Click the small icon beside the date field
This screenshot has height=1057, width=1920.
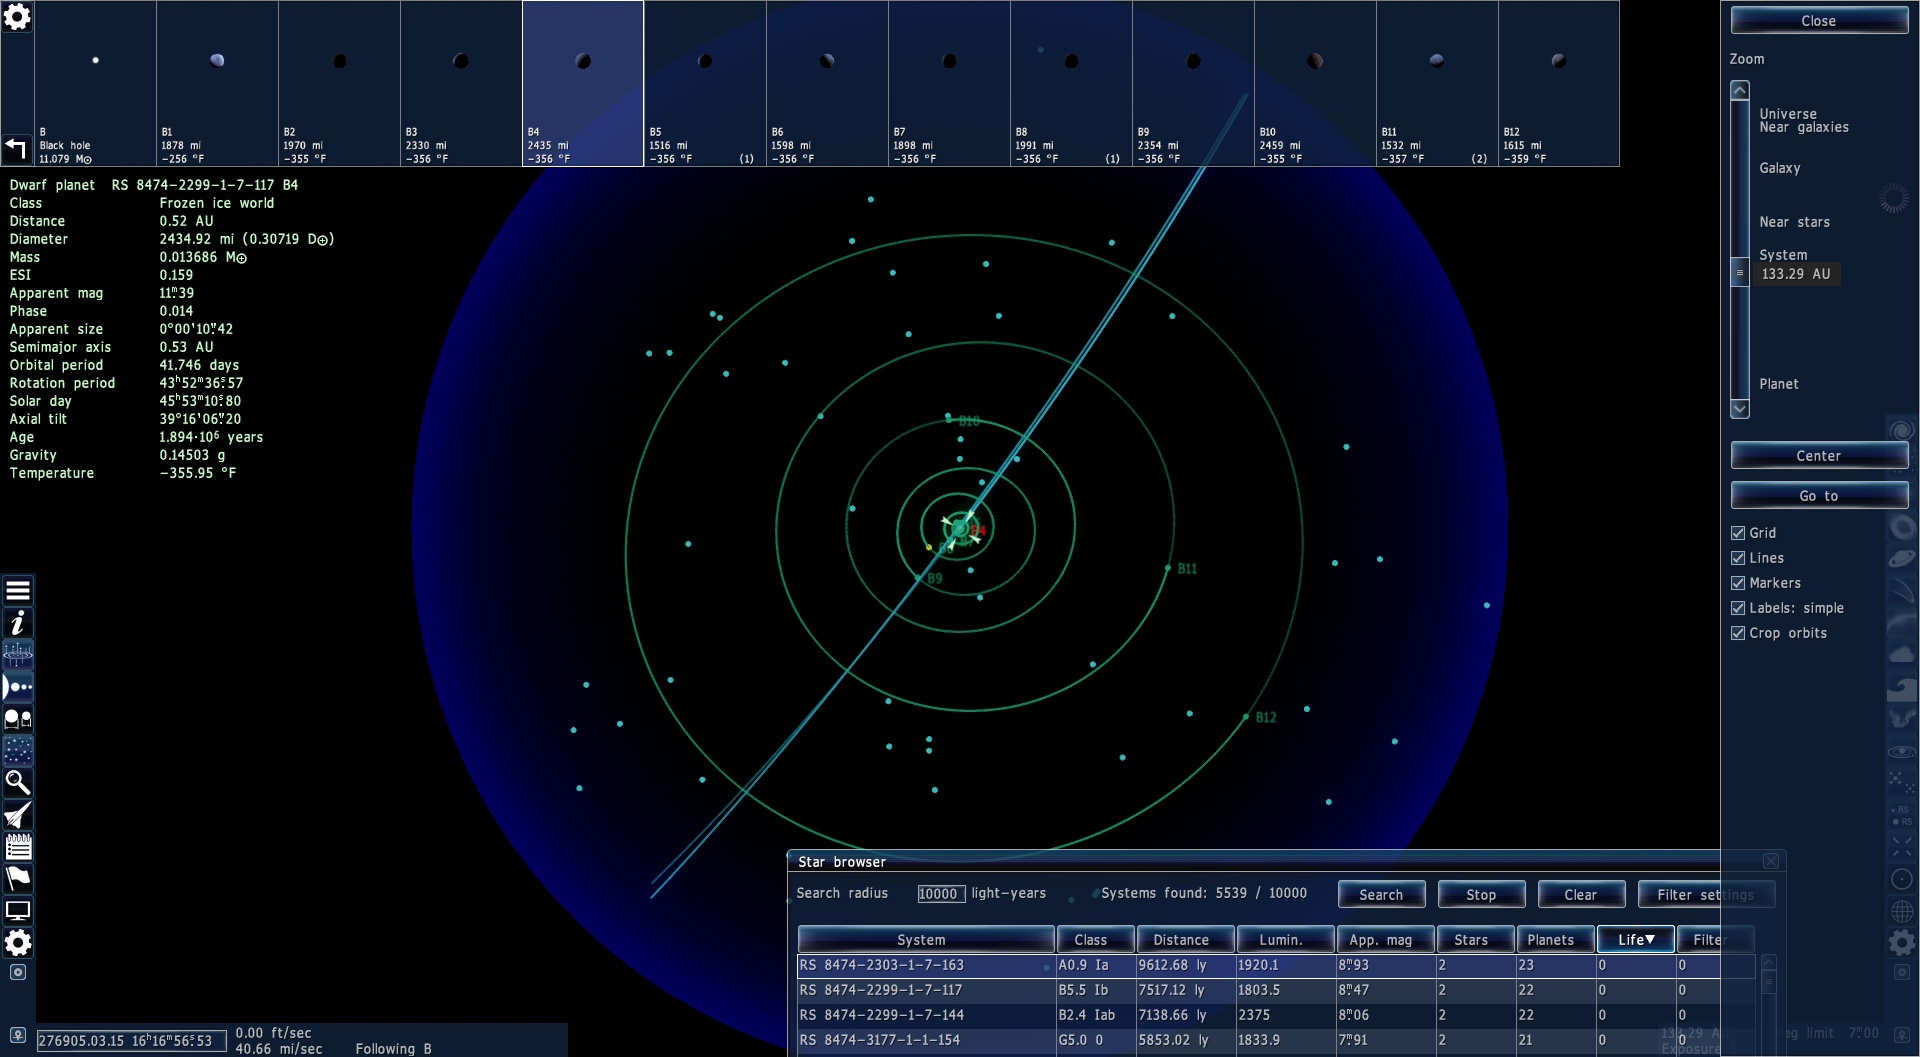click(18, 1035)
